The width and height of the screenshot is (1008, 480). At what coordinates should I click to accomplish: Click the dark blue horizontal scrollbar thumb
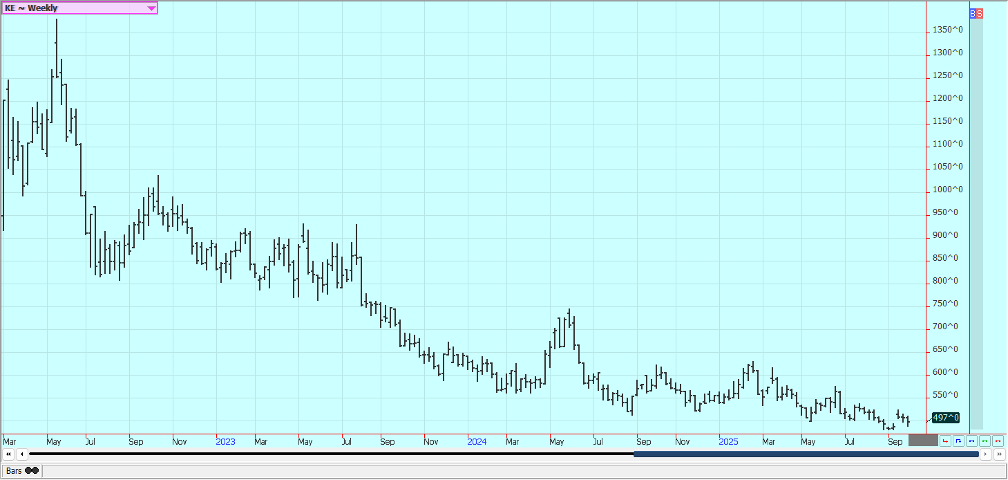click(x=805, y=454)
